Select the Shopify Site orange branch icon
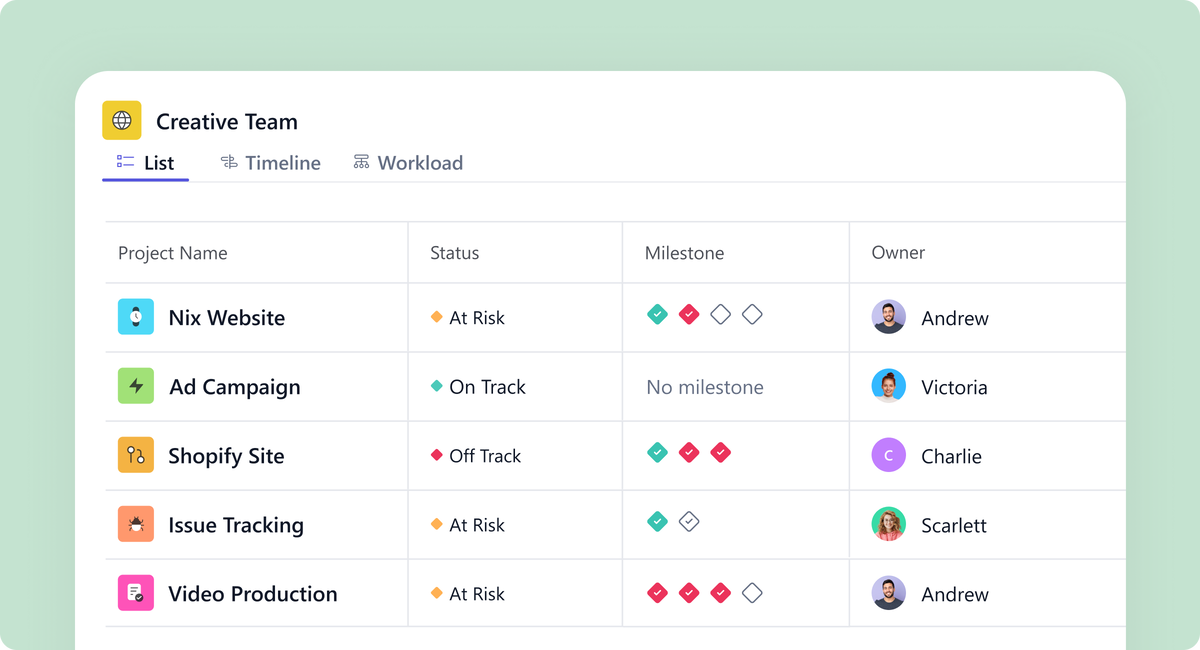1200x650 pixels. (x=136, y=455)
